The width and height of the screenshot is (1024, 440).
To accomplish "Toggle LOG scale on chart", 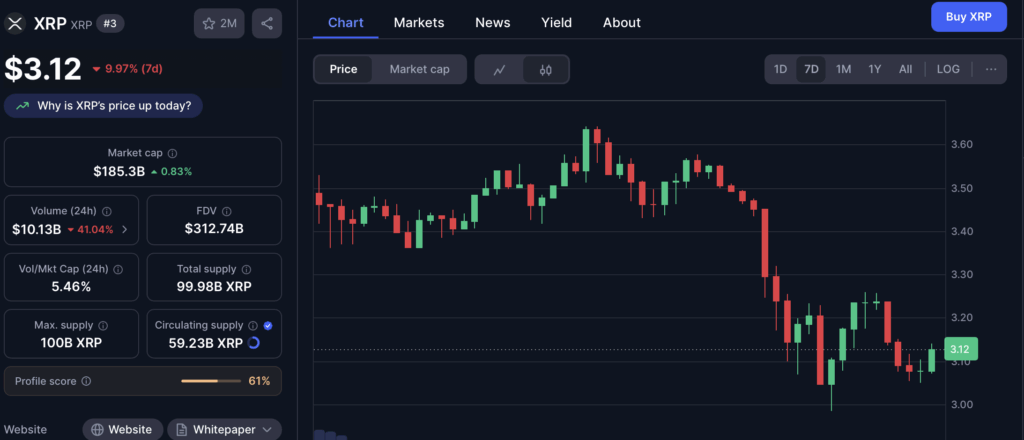I will 948,69.
